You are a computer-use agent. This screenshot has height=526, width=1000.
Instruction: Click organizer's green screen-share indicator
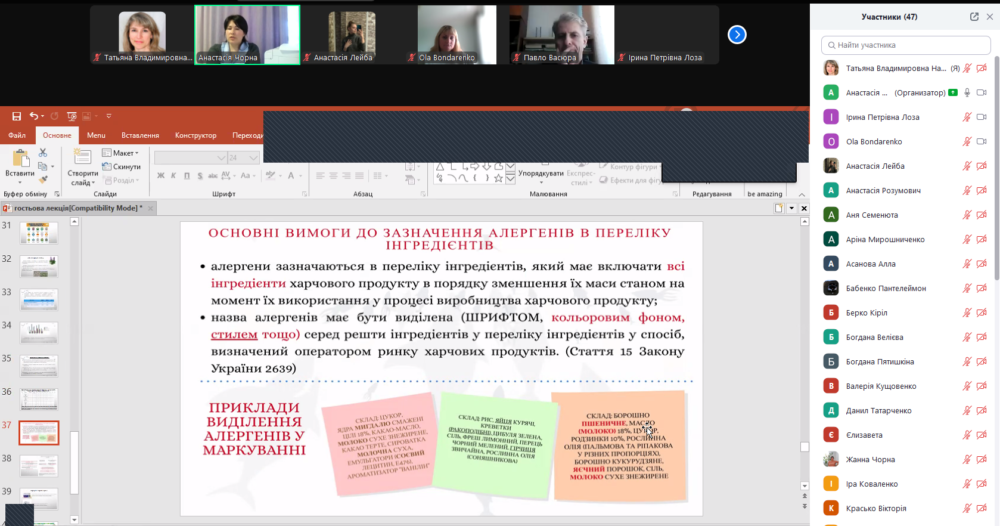[952, 93]
